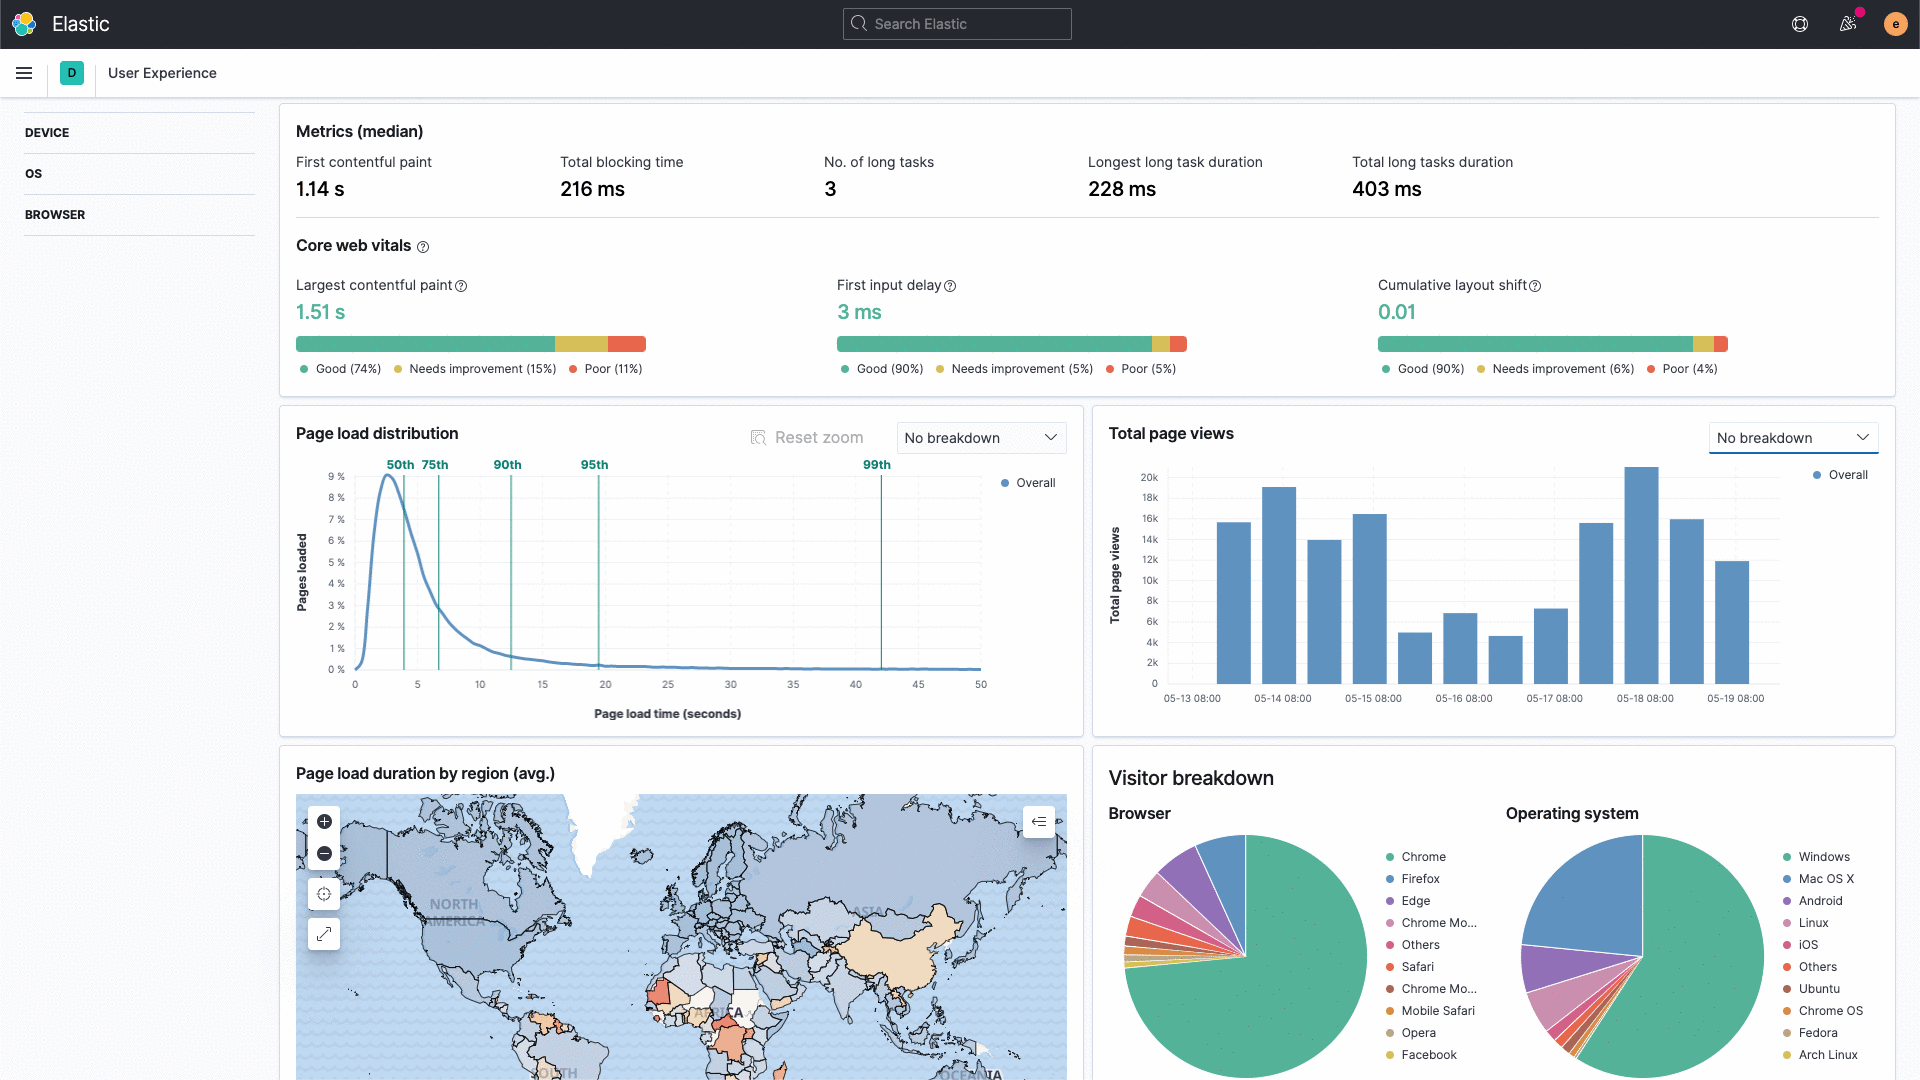
Task: Open the user avatar menu
Action: (x=1895, y=24)
